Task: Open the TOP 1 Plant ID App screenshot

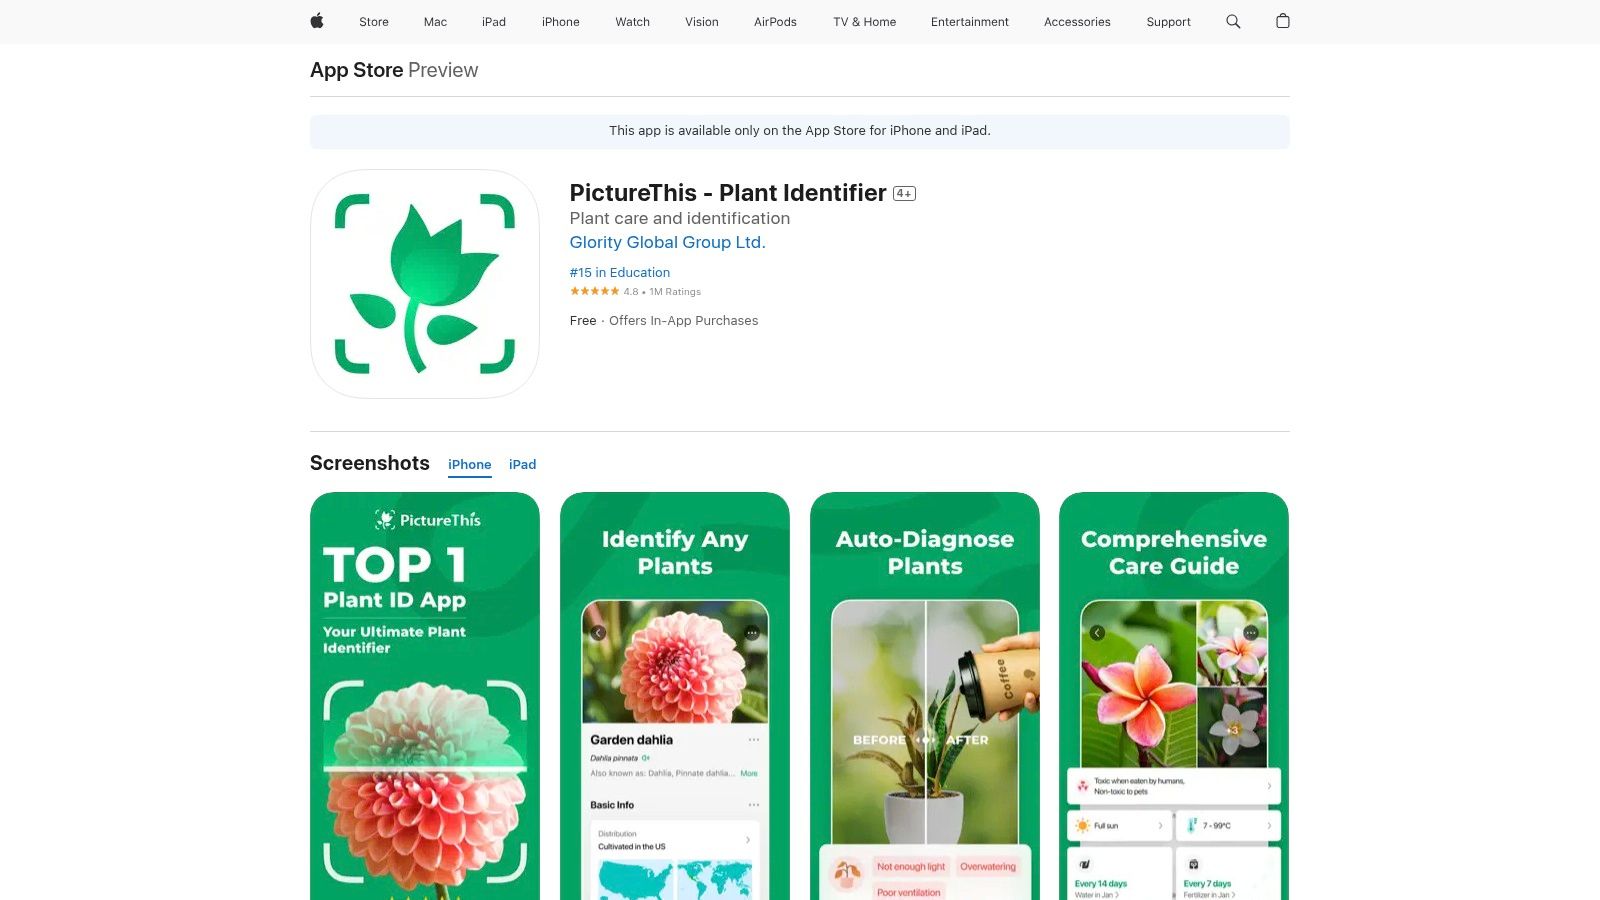Action: (425, 696)
